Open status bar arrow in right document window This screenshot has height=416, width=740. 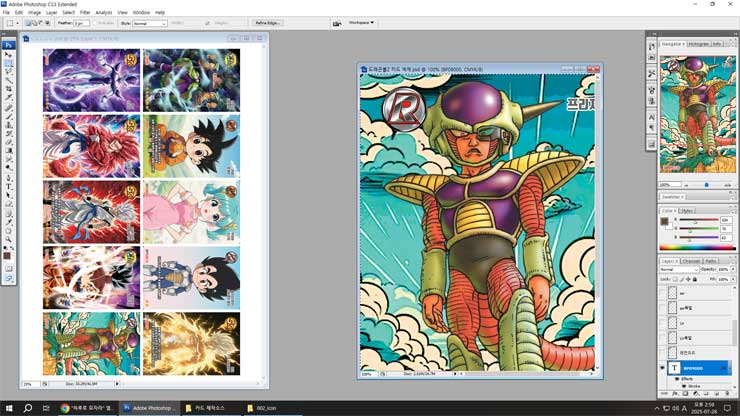(x=455, y=374)
